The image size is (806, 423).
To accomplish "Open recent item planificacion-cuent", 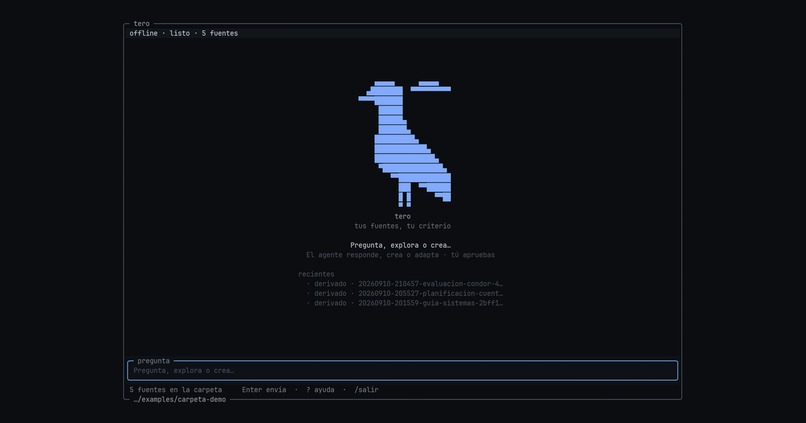I will click(405, 293).
